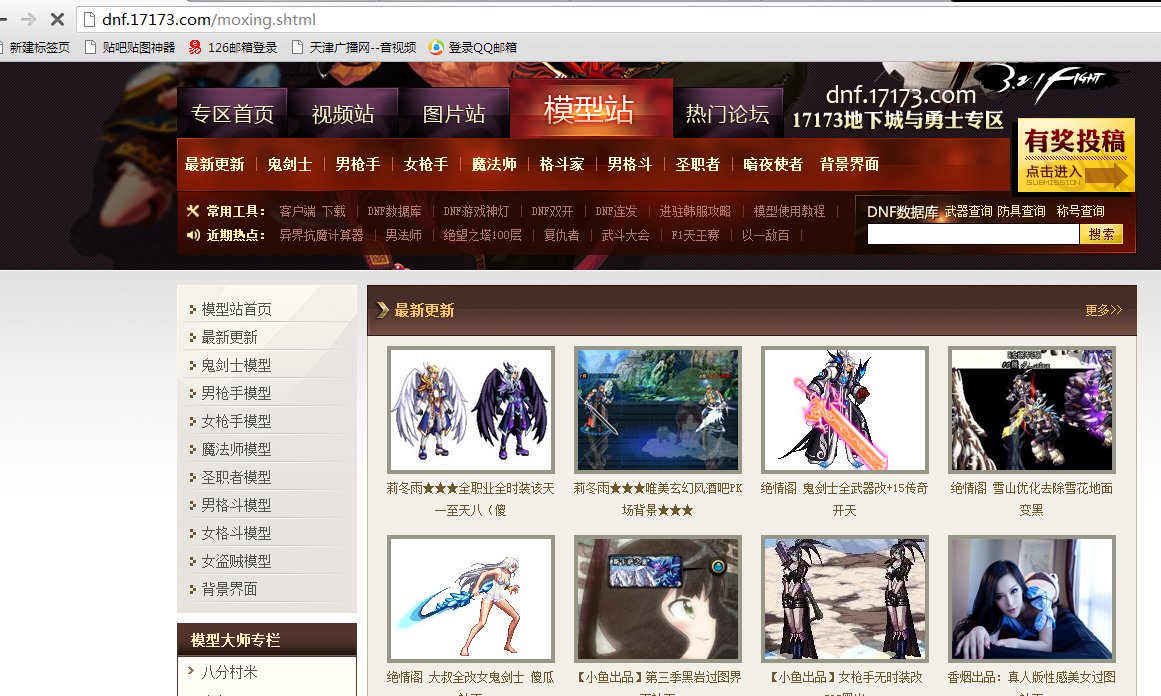Expand more updates via 更多>>
The image size is (1161, 696).
[x=1103, y=311]
